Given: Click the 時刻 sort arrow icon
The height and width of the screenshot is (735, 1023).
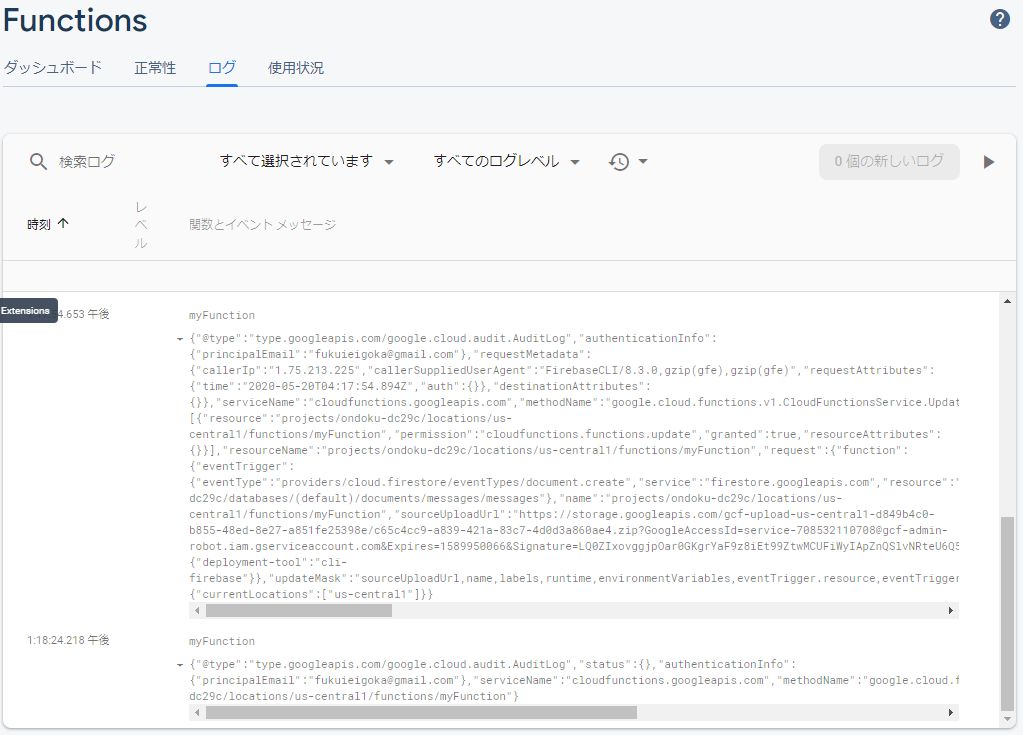Looking at the screenshot, I should (x=63, y=224).
